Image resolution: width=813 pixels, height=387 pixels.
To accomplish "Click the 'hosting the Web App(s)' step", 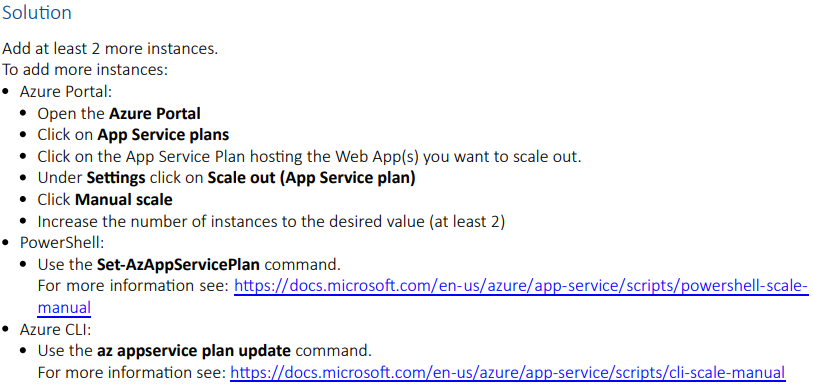I will 309,157.
